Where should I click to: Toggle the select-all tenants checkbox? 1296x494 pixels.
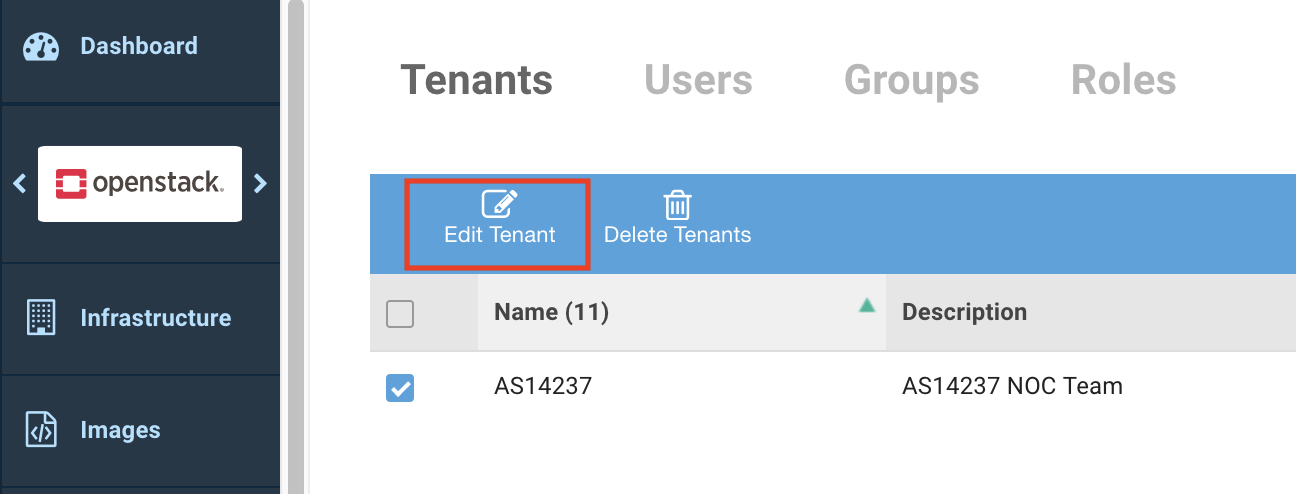(400, 314)
